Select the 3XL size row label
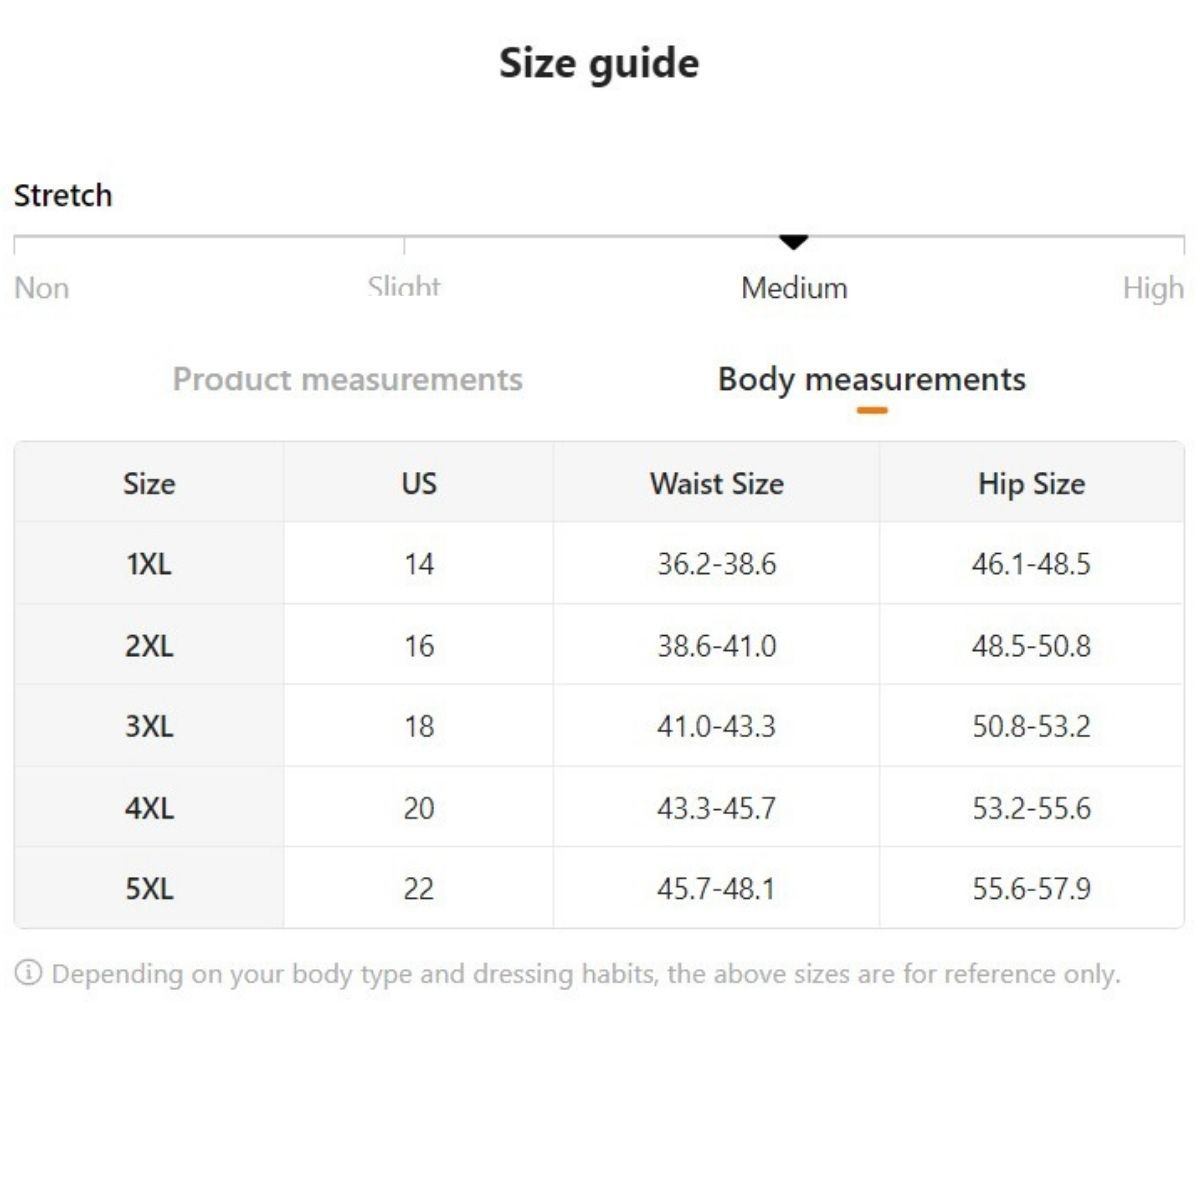This screenshot has height=1200, width=1200. click(x=149, y=726)
